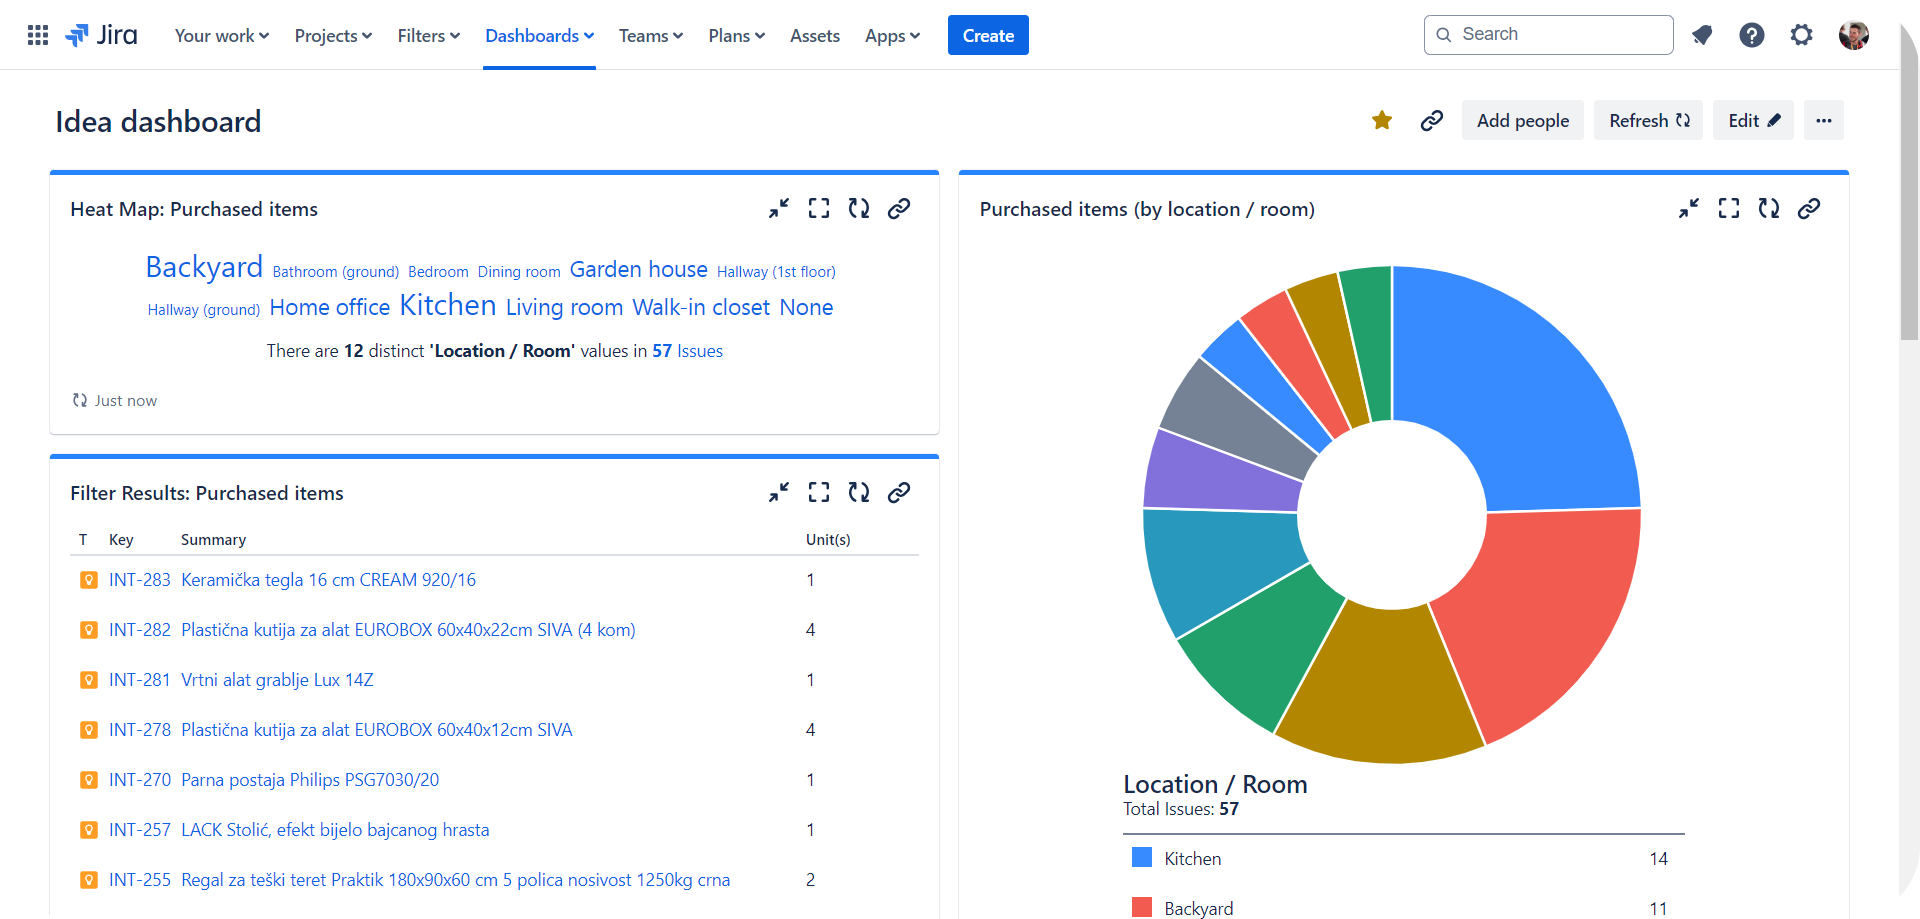The width and height of the screenshot is (1920, 919).
Task: Minimize the Filter Results gadget
Action: coord(779,492)
